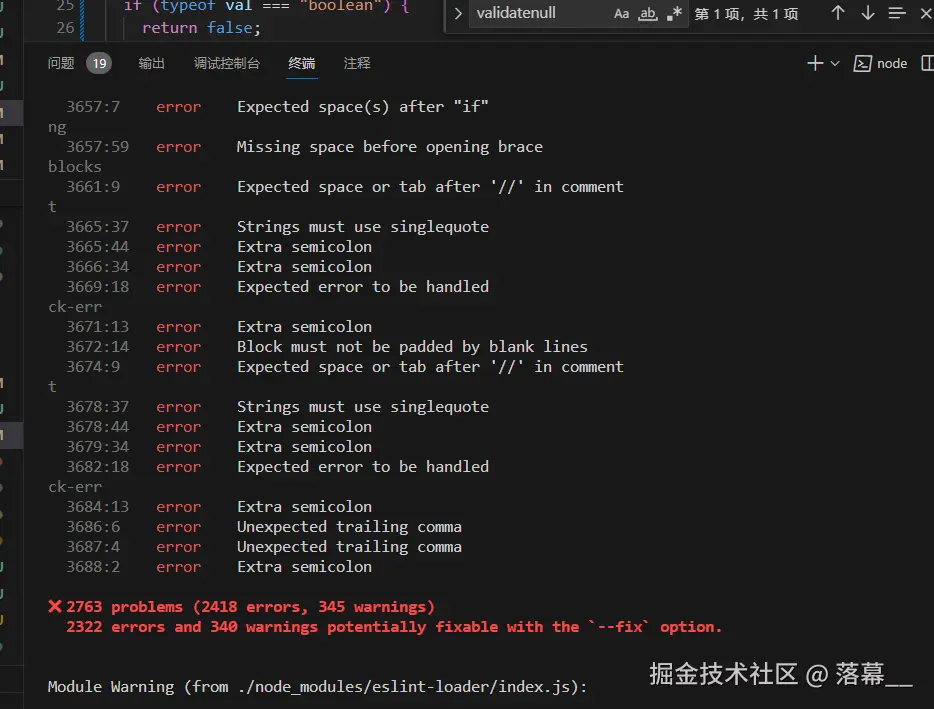
Task: Click 'Expected space(s) after "if"' message
Action: pos(363,107)
